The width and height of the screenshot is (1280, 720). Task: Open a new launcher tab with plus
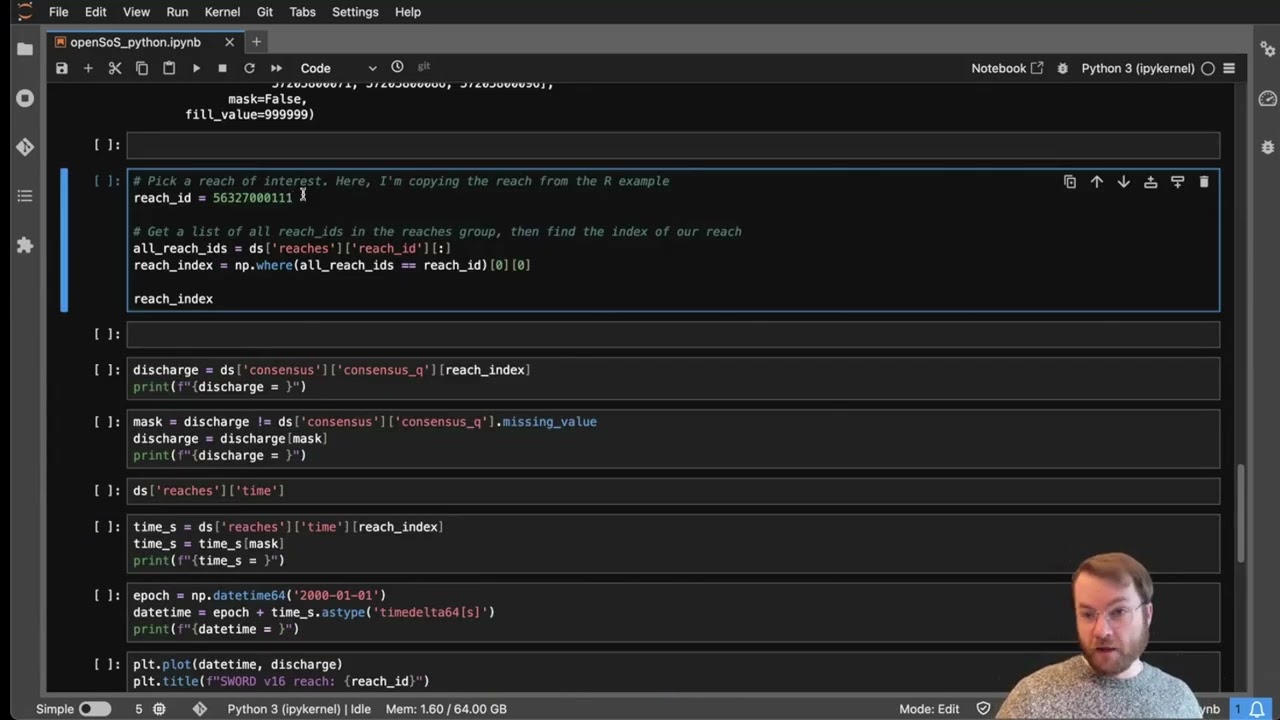pyautogui.click(x=256, y=42)
